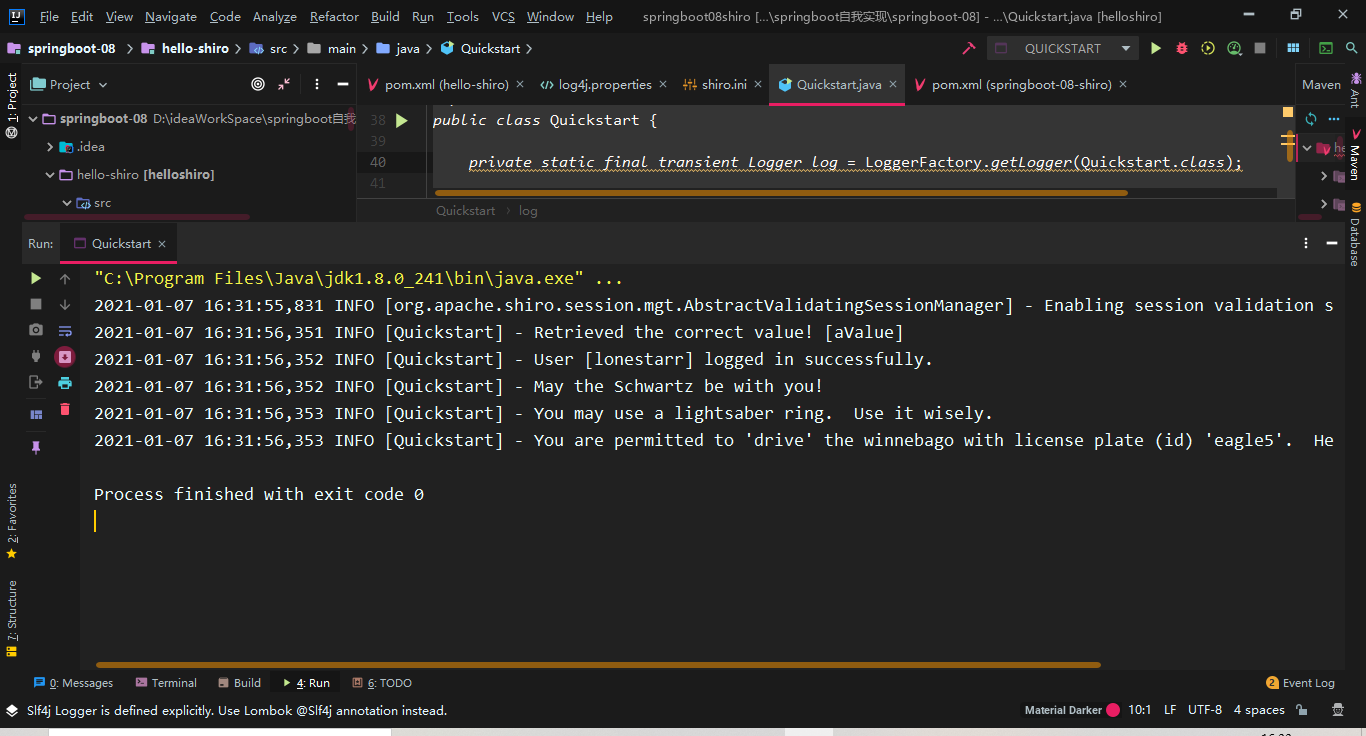Screen dimensions: 1366x736
Task: Click the camera Dump Threads icon
Action: coord(36,330)
